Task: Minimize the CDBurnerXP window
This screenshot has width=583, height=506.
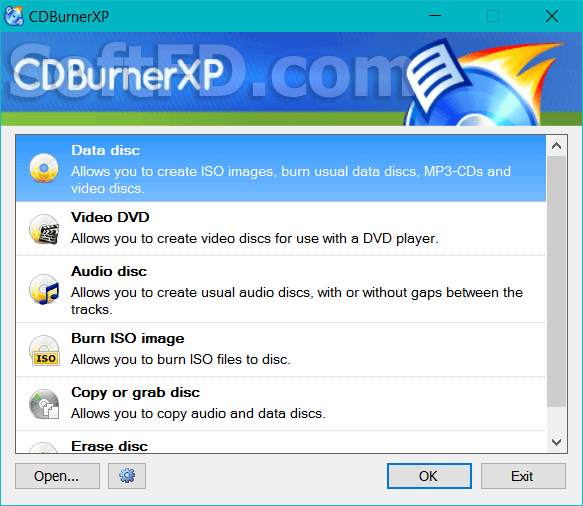Action: (435, 16)
